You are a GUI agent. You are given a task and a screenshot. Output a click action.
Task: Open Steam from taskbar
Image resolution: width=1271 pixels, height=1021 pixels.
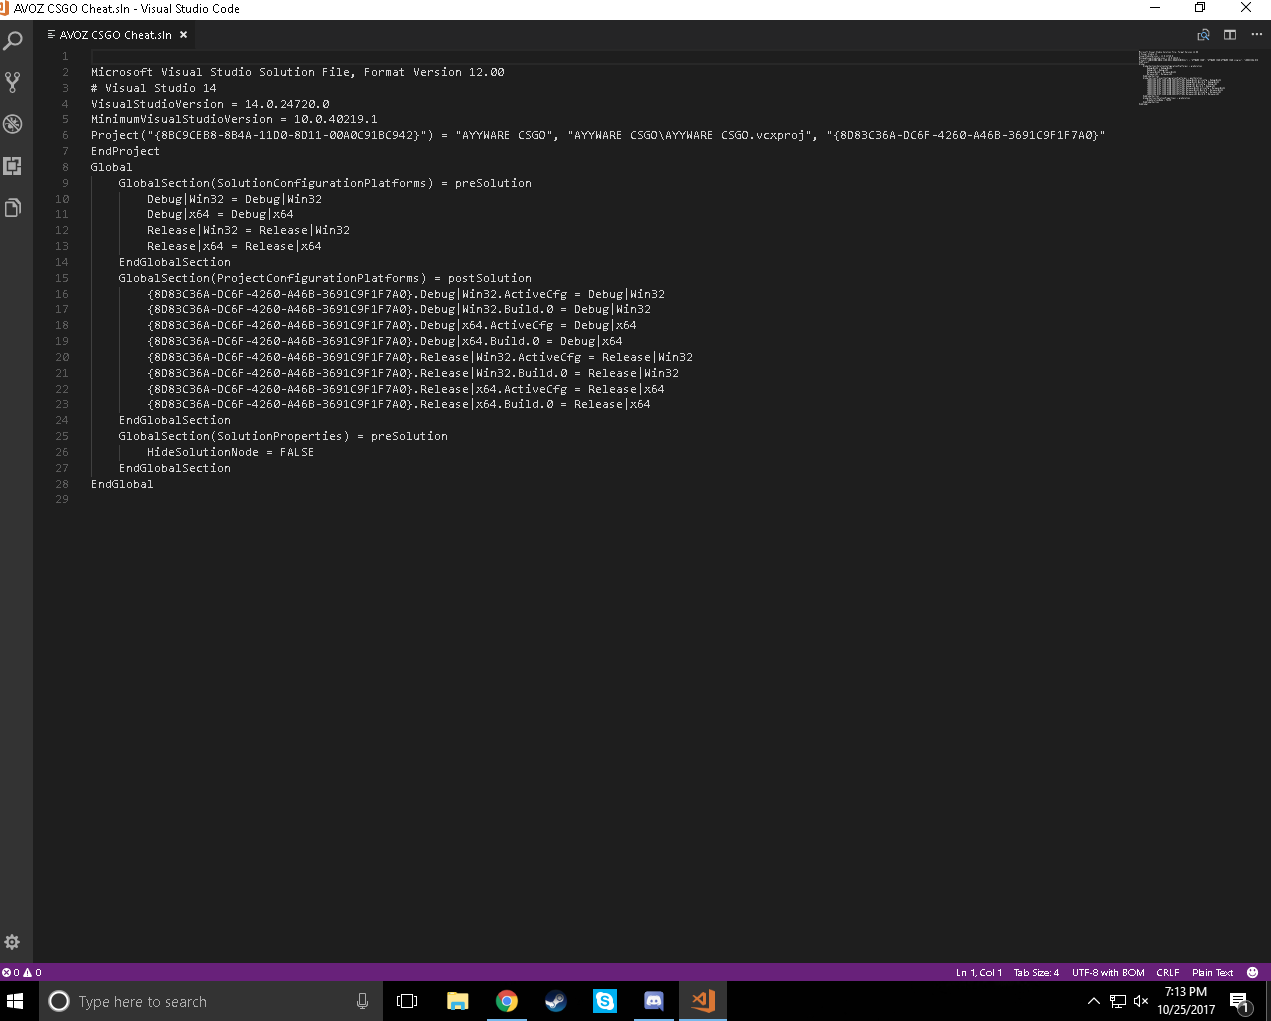pos(556,1001)
